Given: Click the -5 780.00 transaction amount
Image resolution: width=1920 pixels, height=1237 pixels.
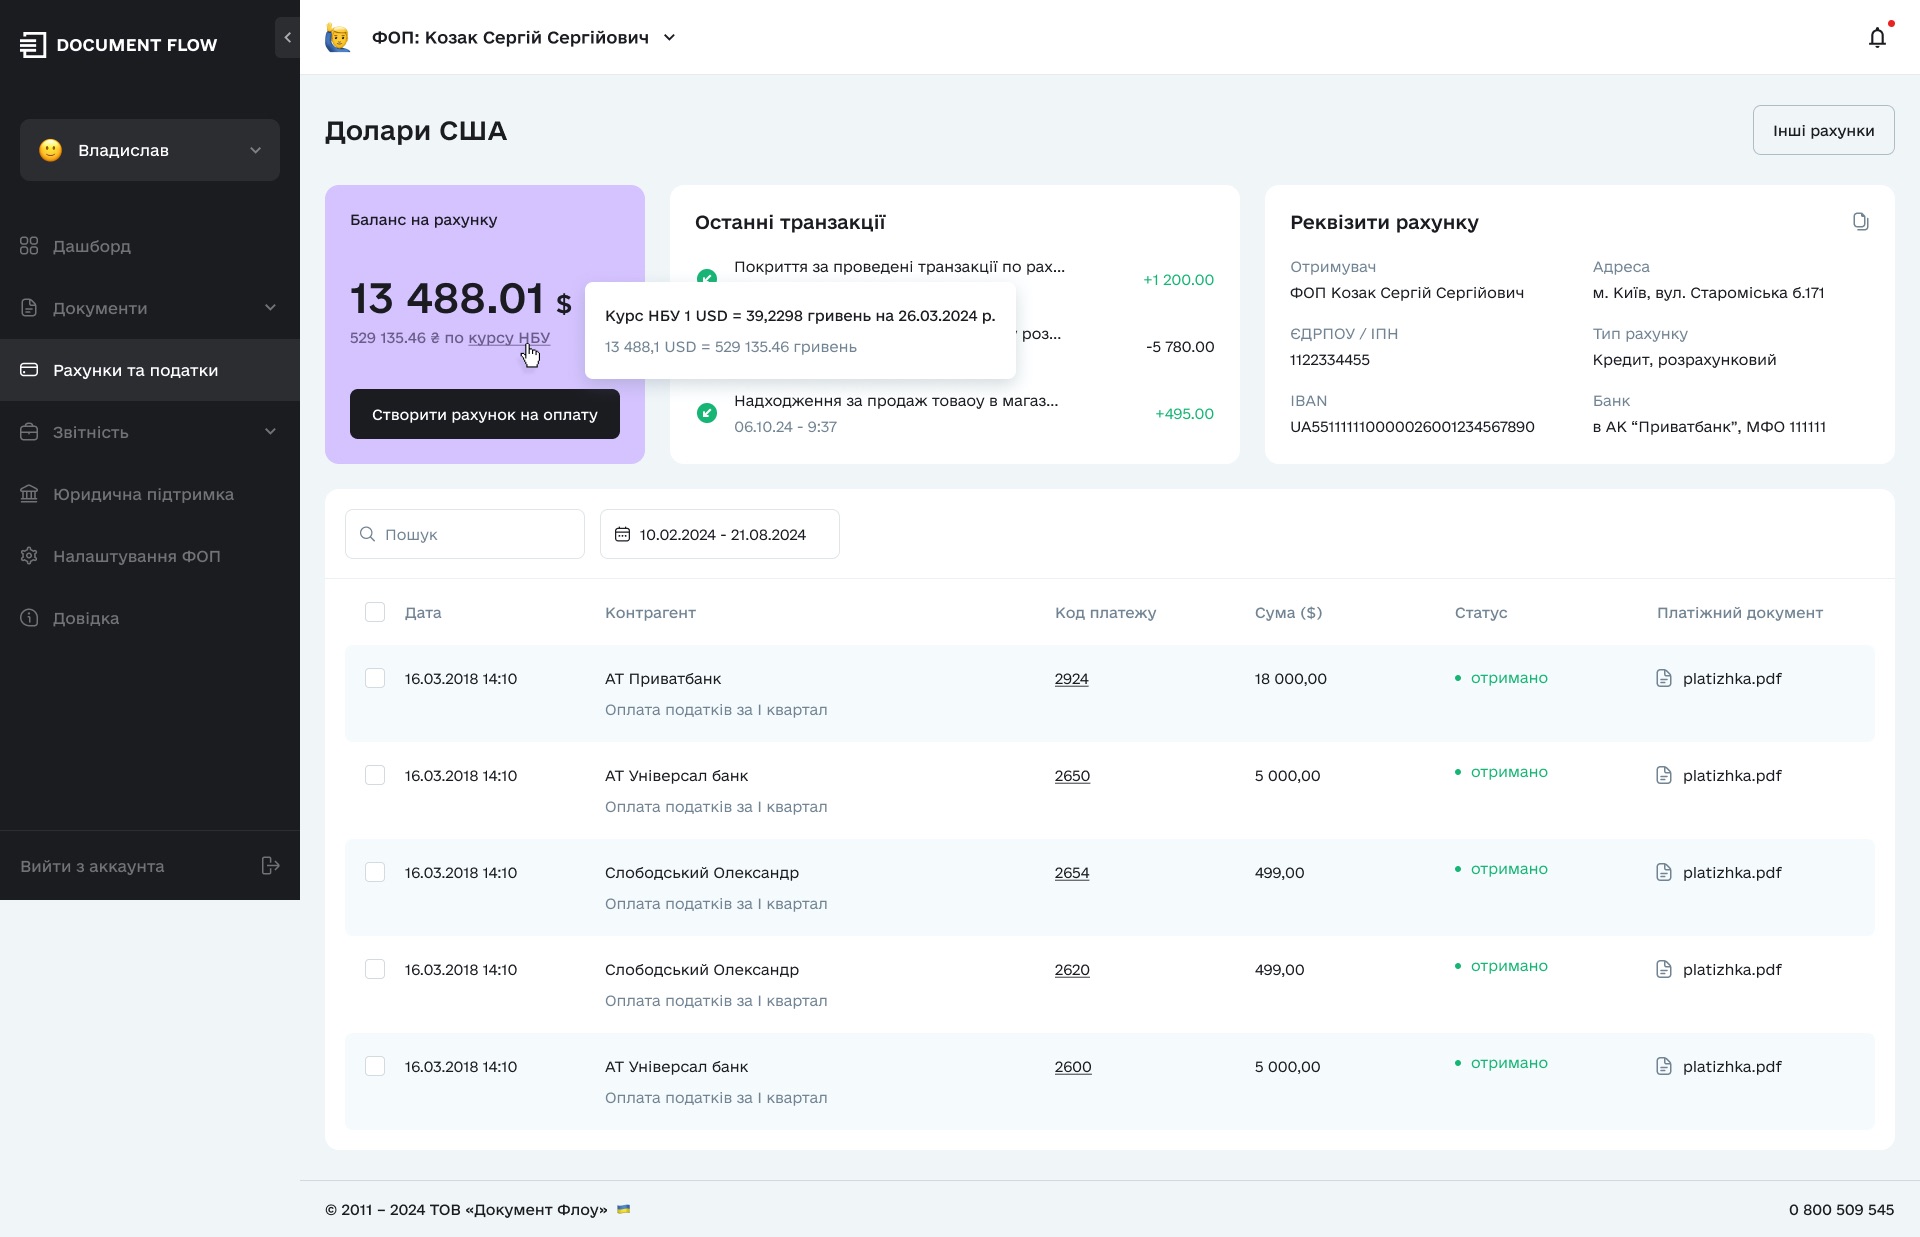Looking at the screenshot, I should [x=1180, y=346].
